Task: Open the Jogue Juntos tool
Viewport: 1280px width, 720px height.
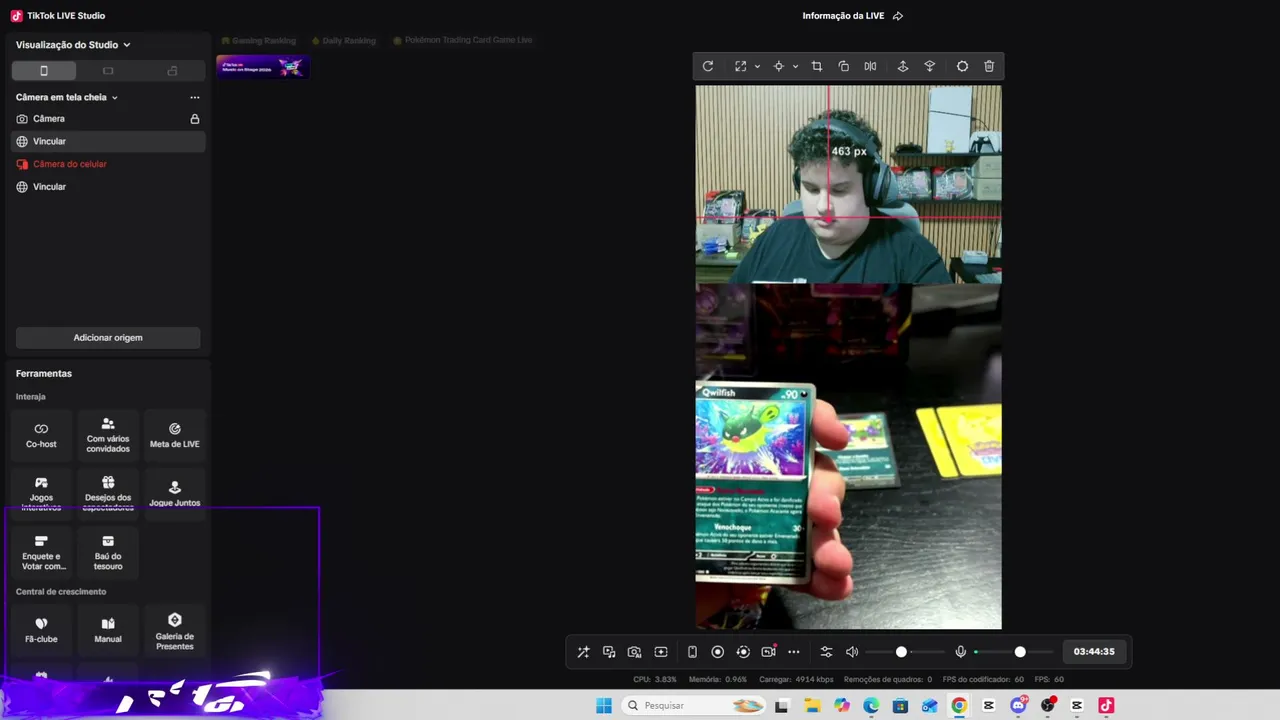Action: [175, 493]
